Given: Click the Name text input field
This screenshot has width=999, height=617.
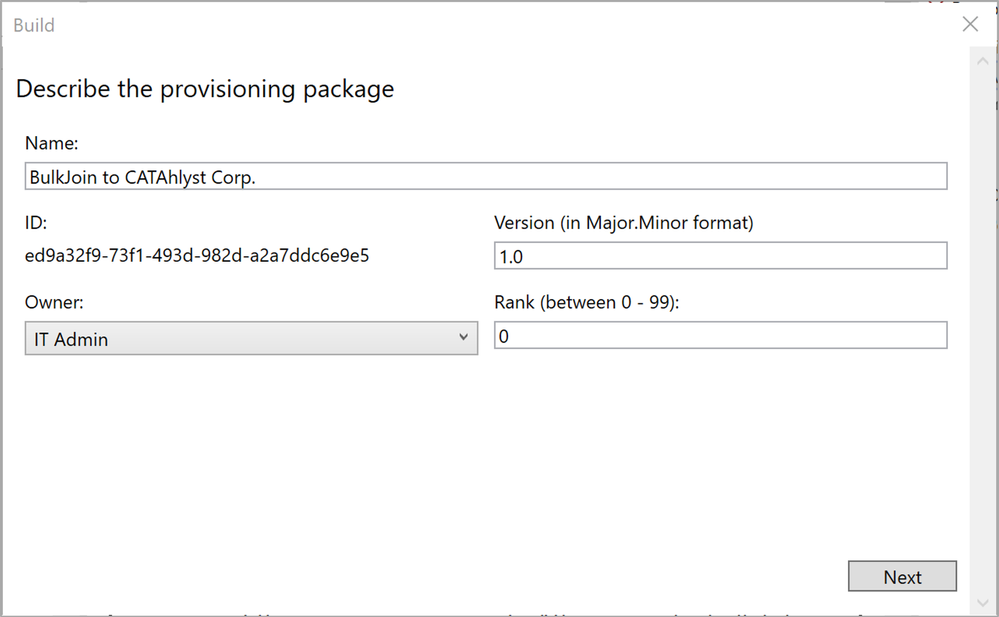Looking at the screenshot, I should pyautogui.click(x=600, y=177).
